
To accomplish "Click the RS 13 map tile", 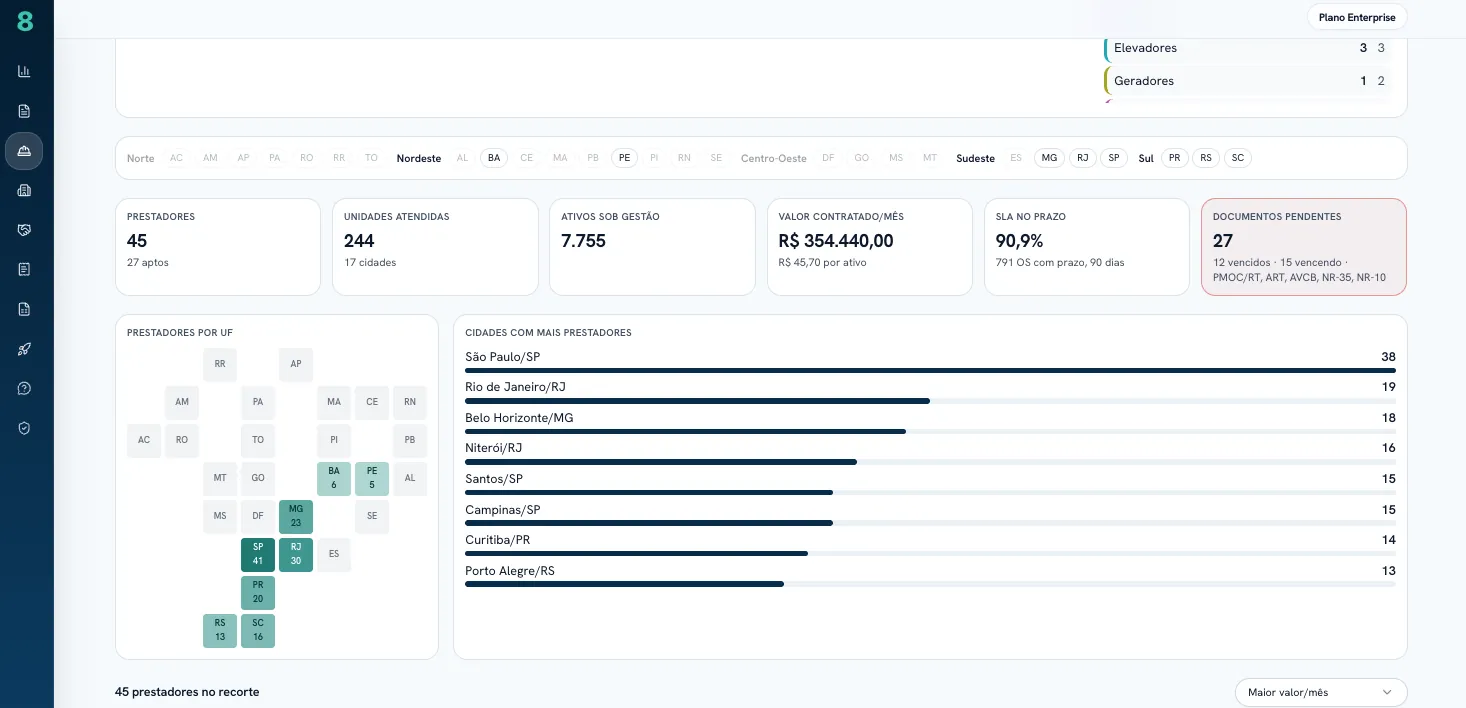I will point(220,631).
